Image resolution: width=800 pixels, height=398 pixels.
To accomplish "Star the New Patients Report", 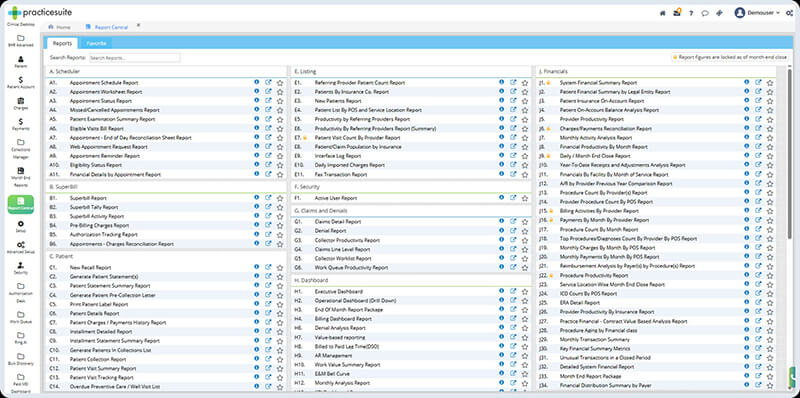I will tap(524, 101).
